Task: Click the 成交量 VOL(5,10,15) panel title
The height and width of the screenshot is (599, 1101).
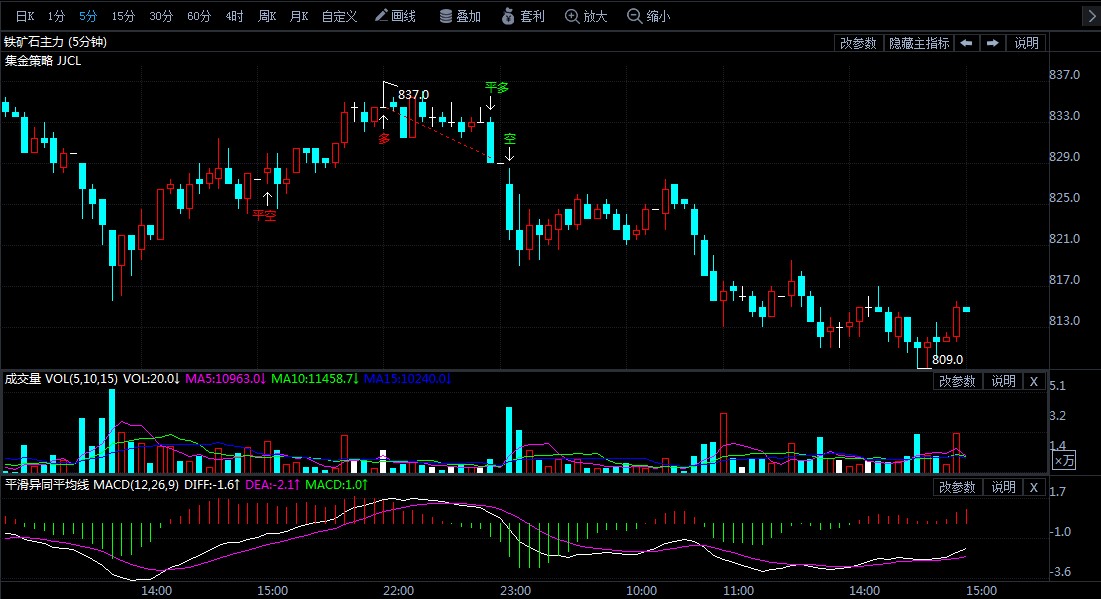Action: [61, 379]
